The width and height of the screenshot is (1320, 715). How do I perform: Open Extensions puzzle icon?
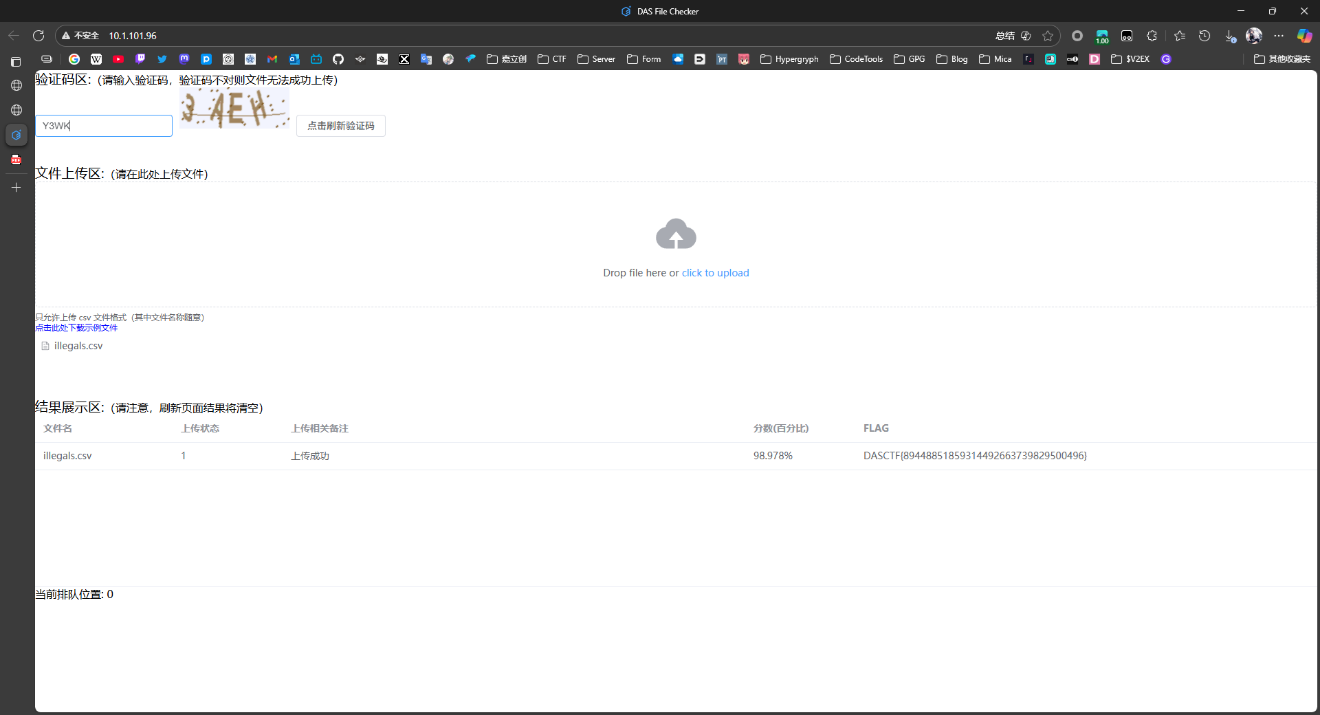(x=1152, y=35)
